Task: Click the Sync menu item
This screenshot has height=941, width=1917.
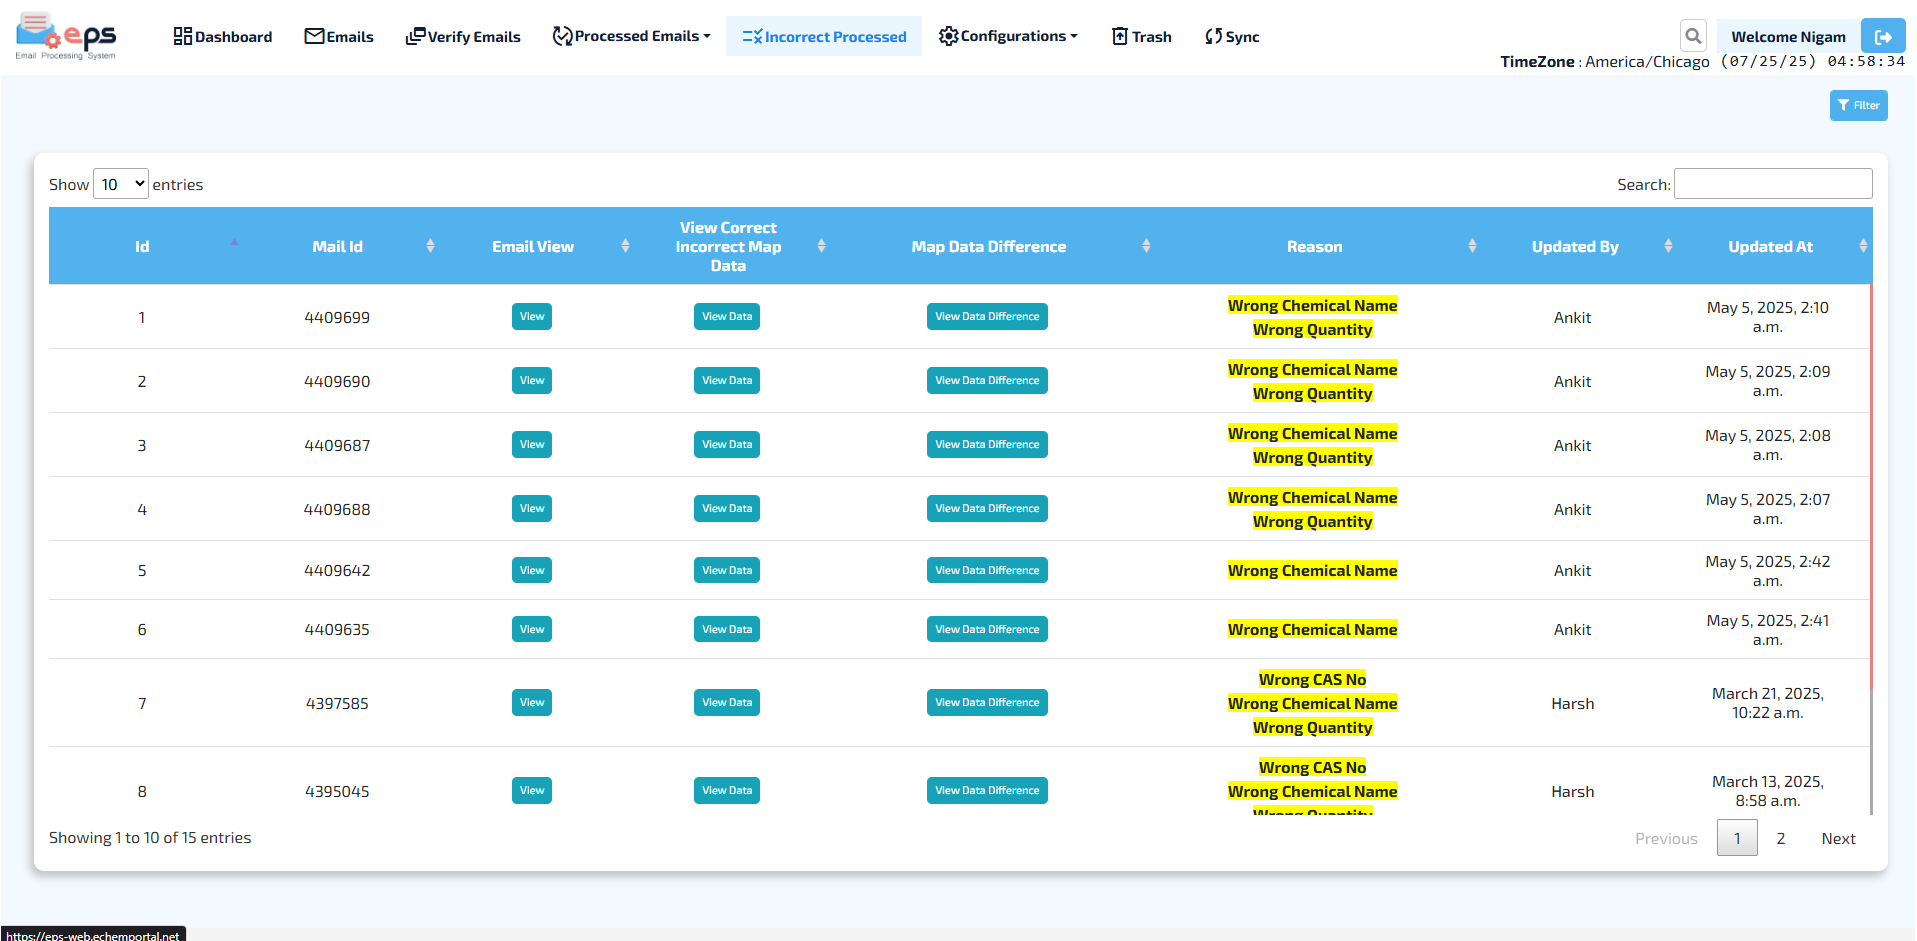Action: point(1232,37)
